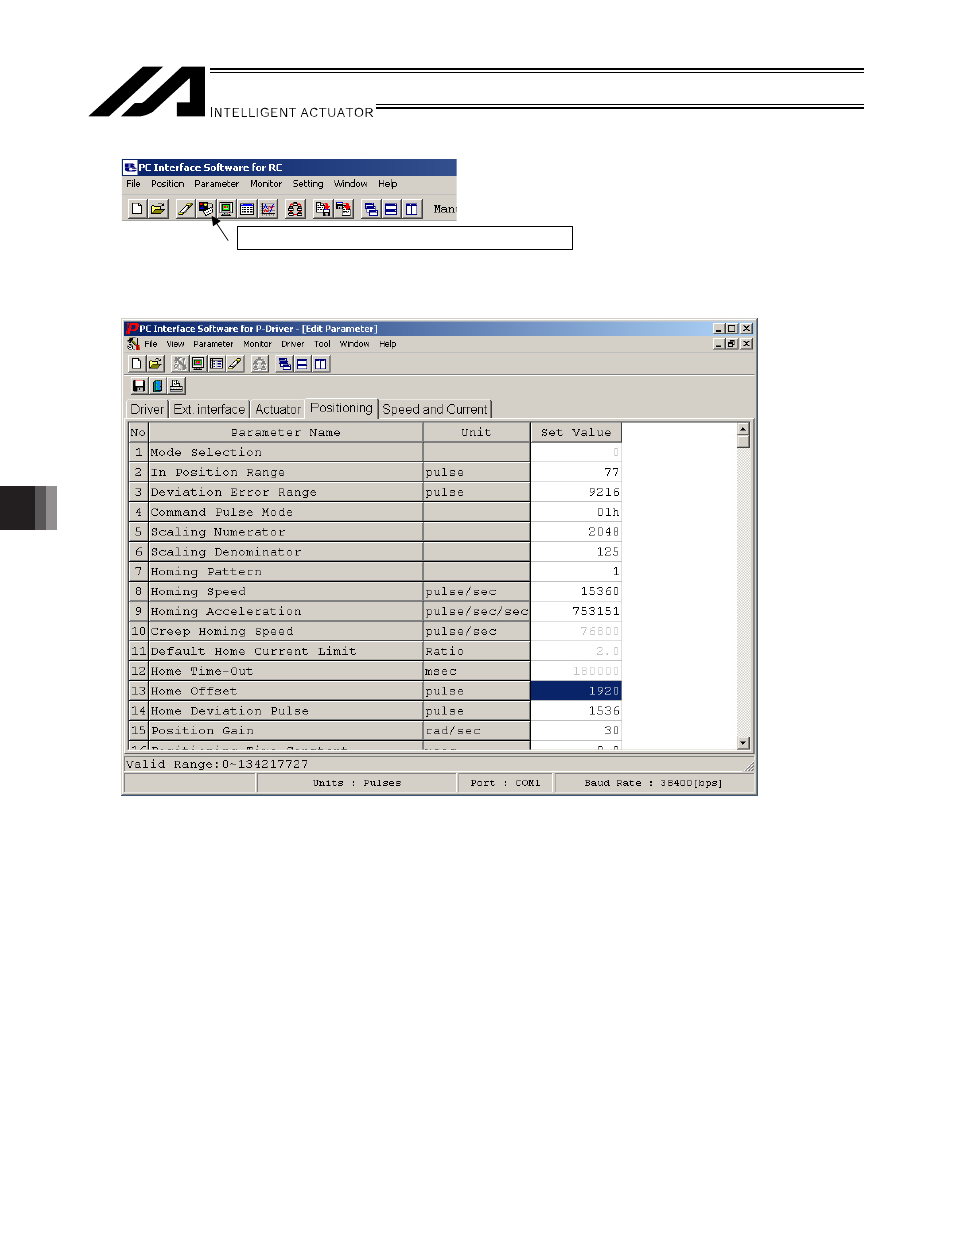Open the Help menu in P-Driver window

point(388,344)
